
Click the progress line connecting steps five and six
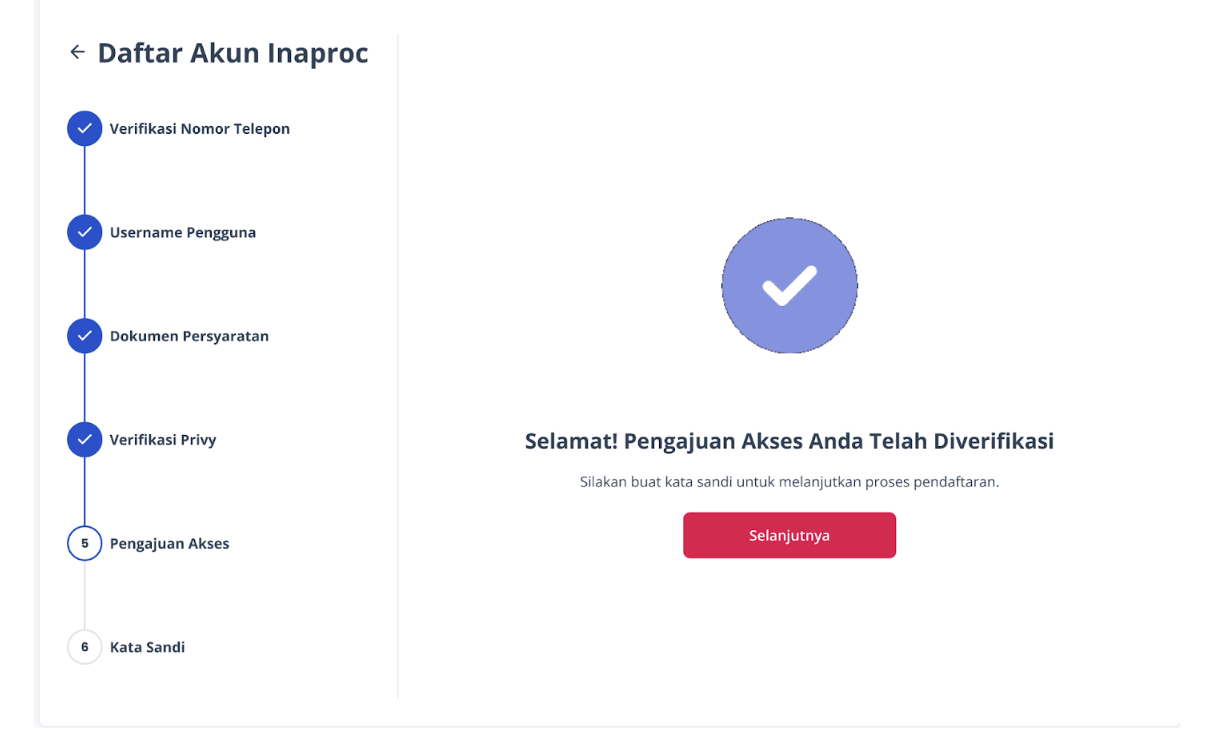(84, 595)
